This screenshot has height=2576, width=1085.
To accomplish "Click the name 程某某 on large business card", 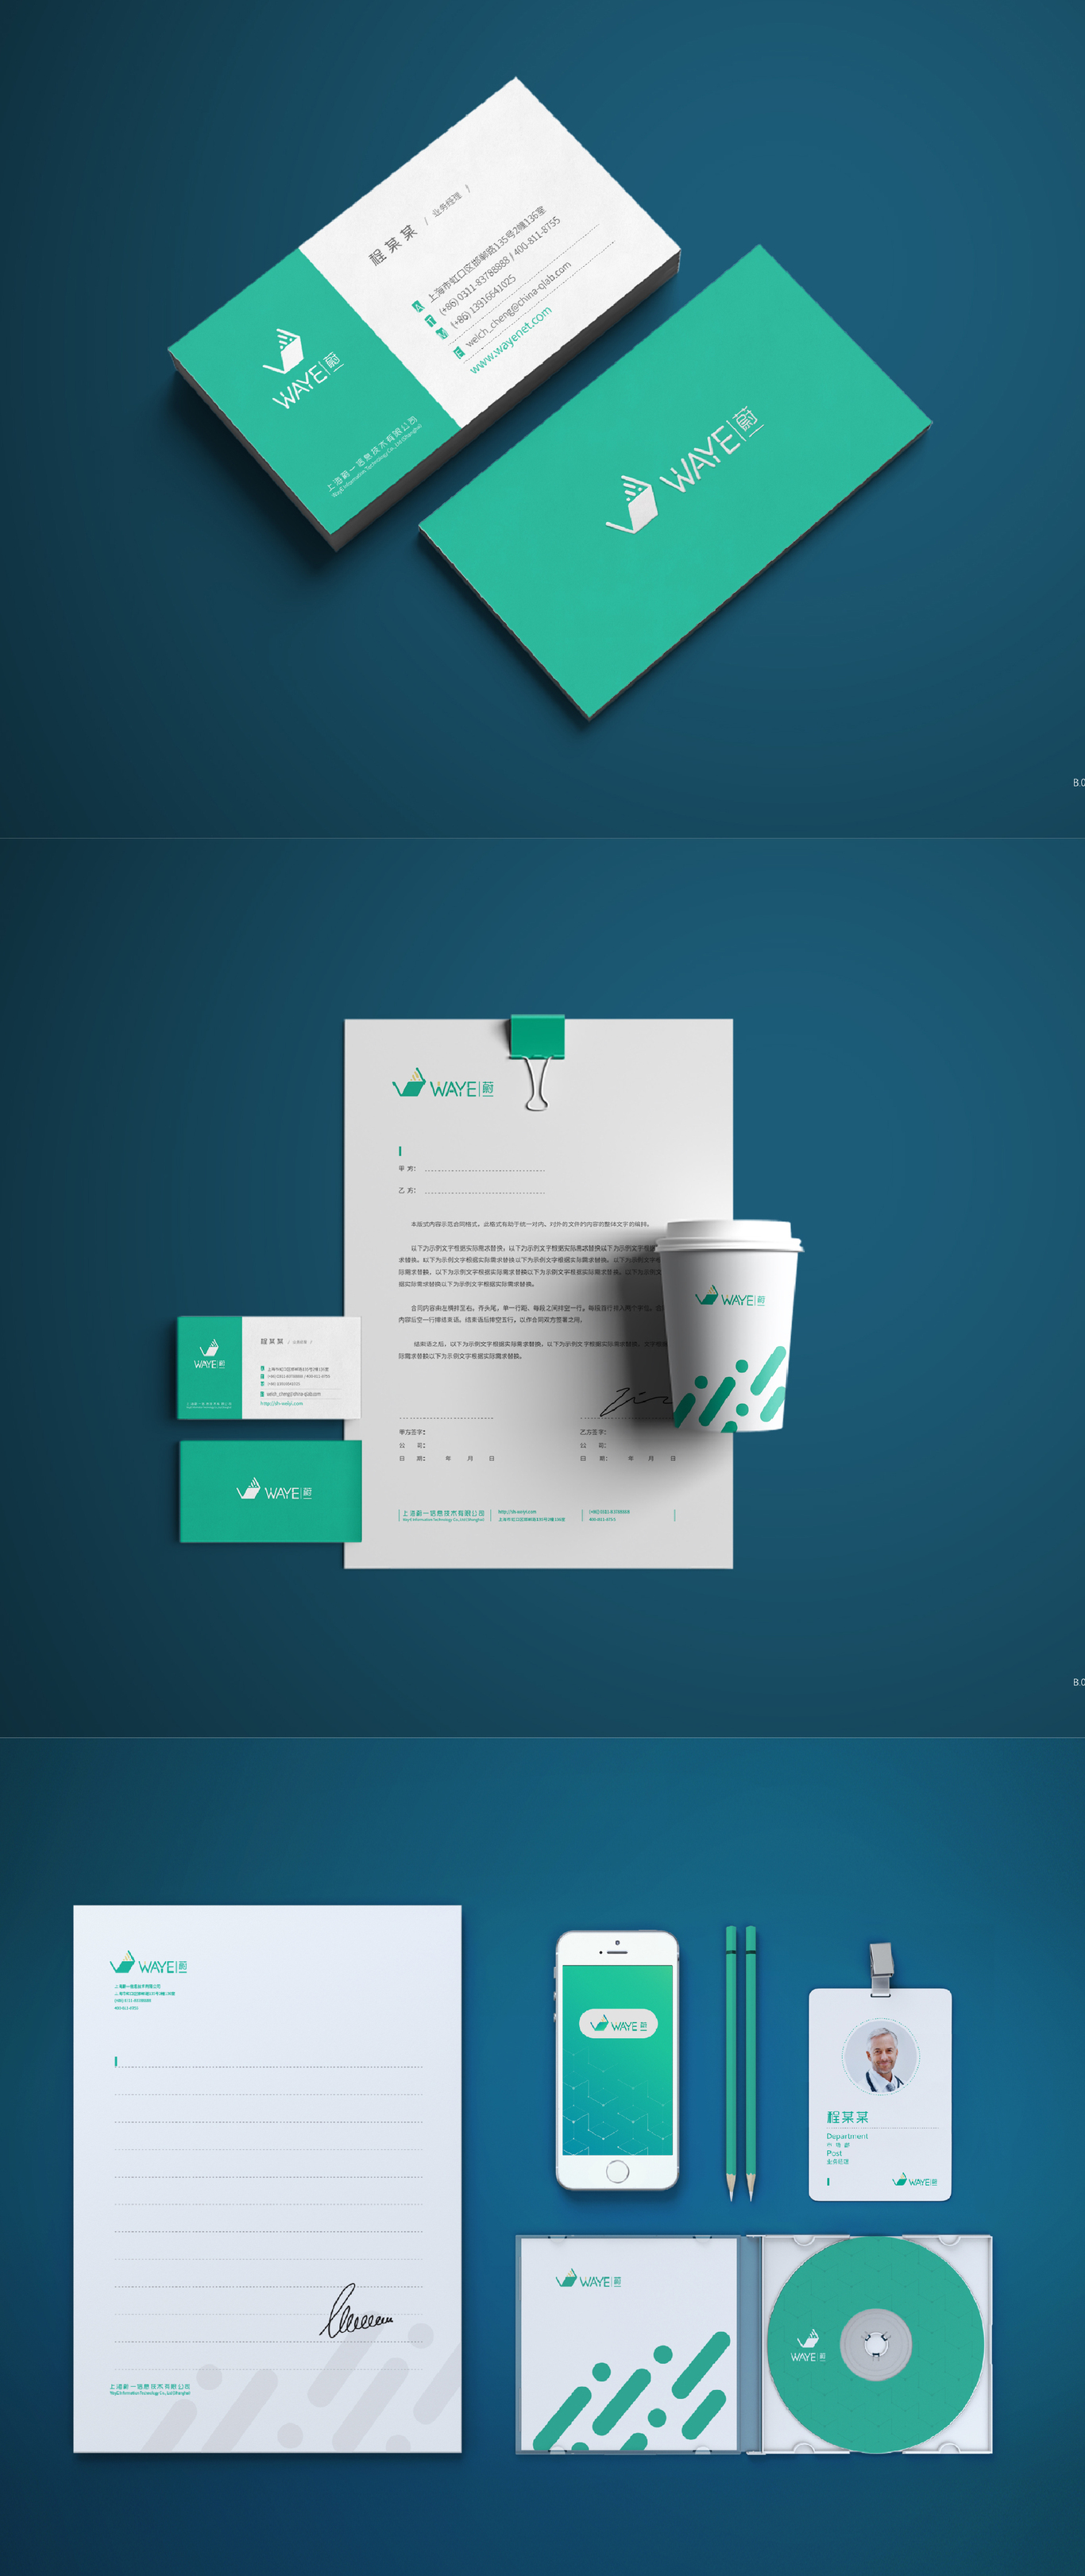I will coord(392,245).
